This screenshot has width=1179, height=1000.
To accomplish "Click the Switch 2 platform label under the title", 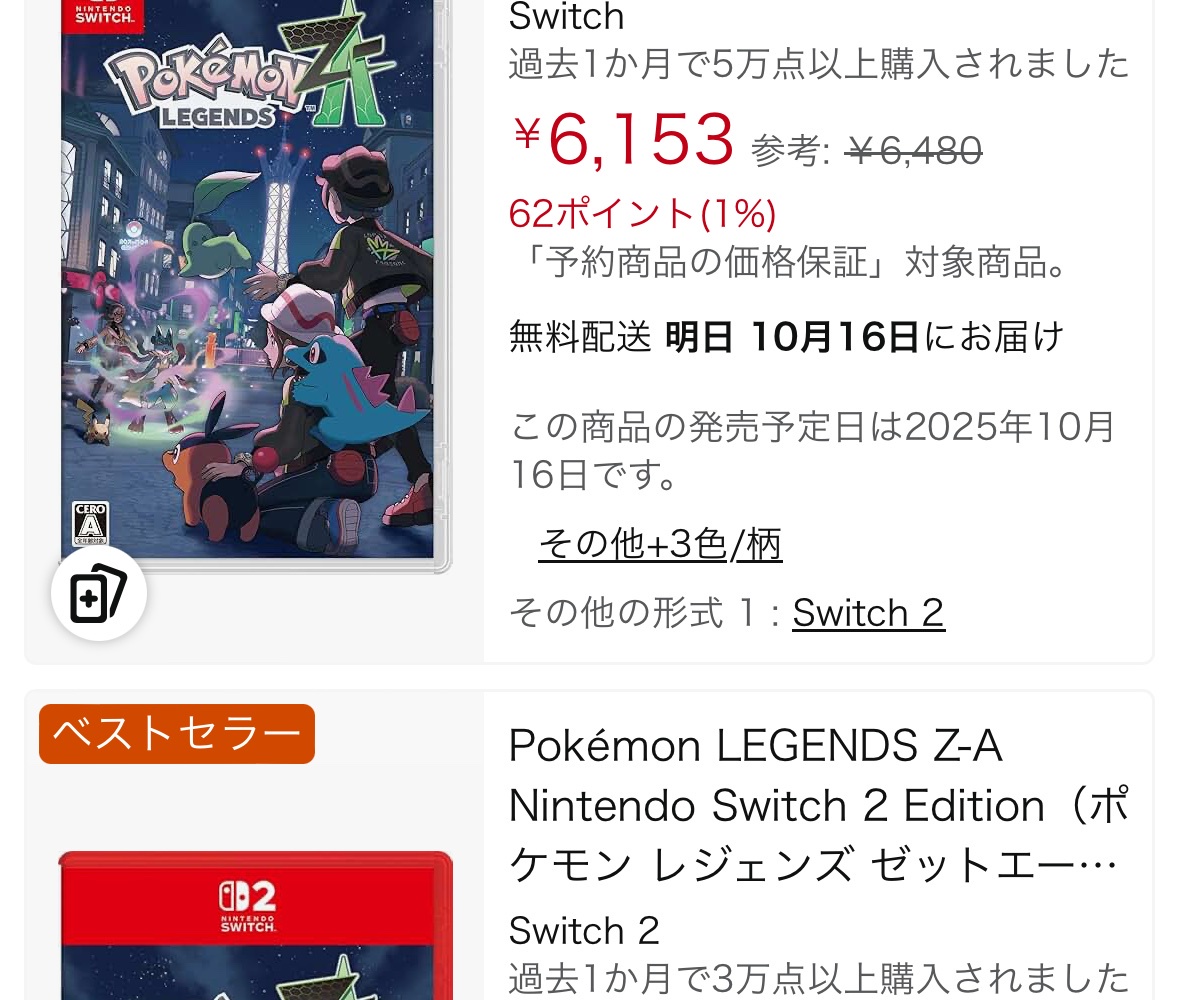I will (584, 930).
